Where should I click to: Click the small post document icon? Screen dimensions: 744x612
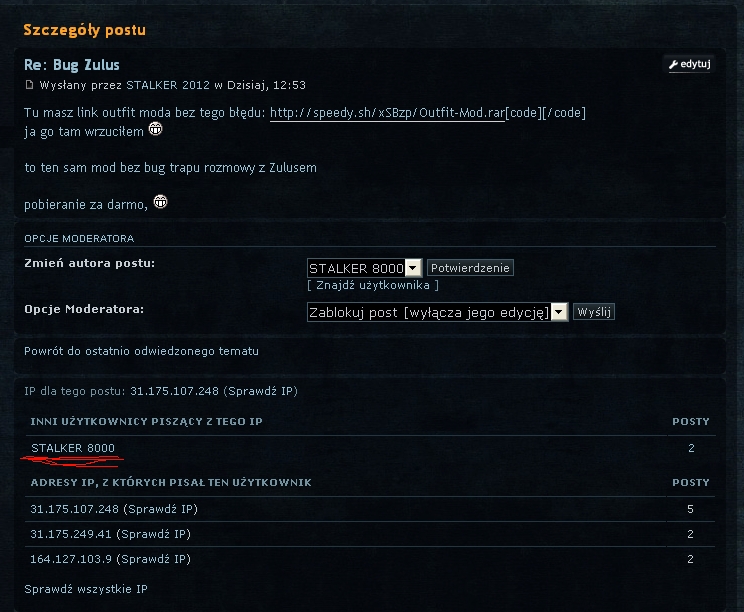tap(29, 85)
